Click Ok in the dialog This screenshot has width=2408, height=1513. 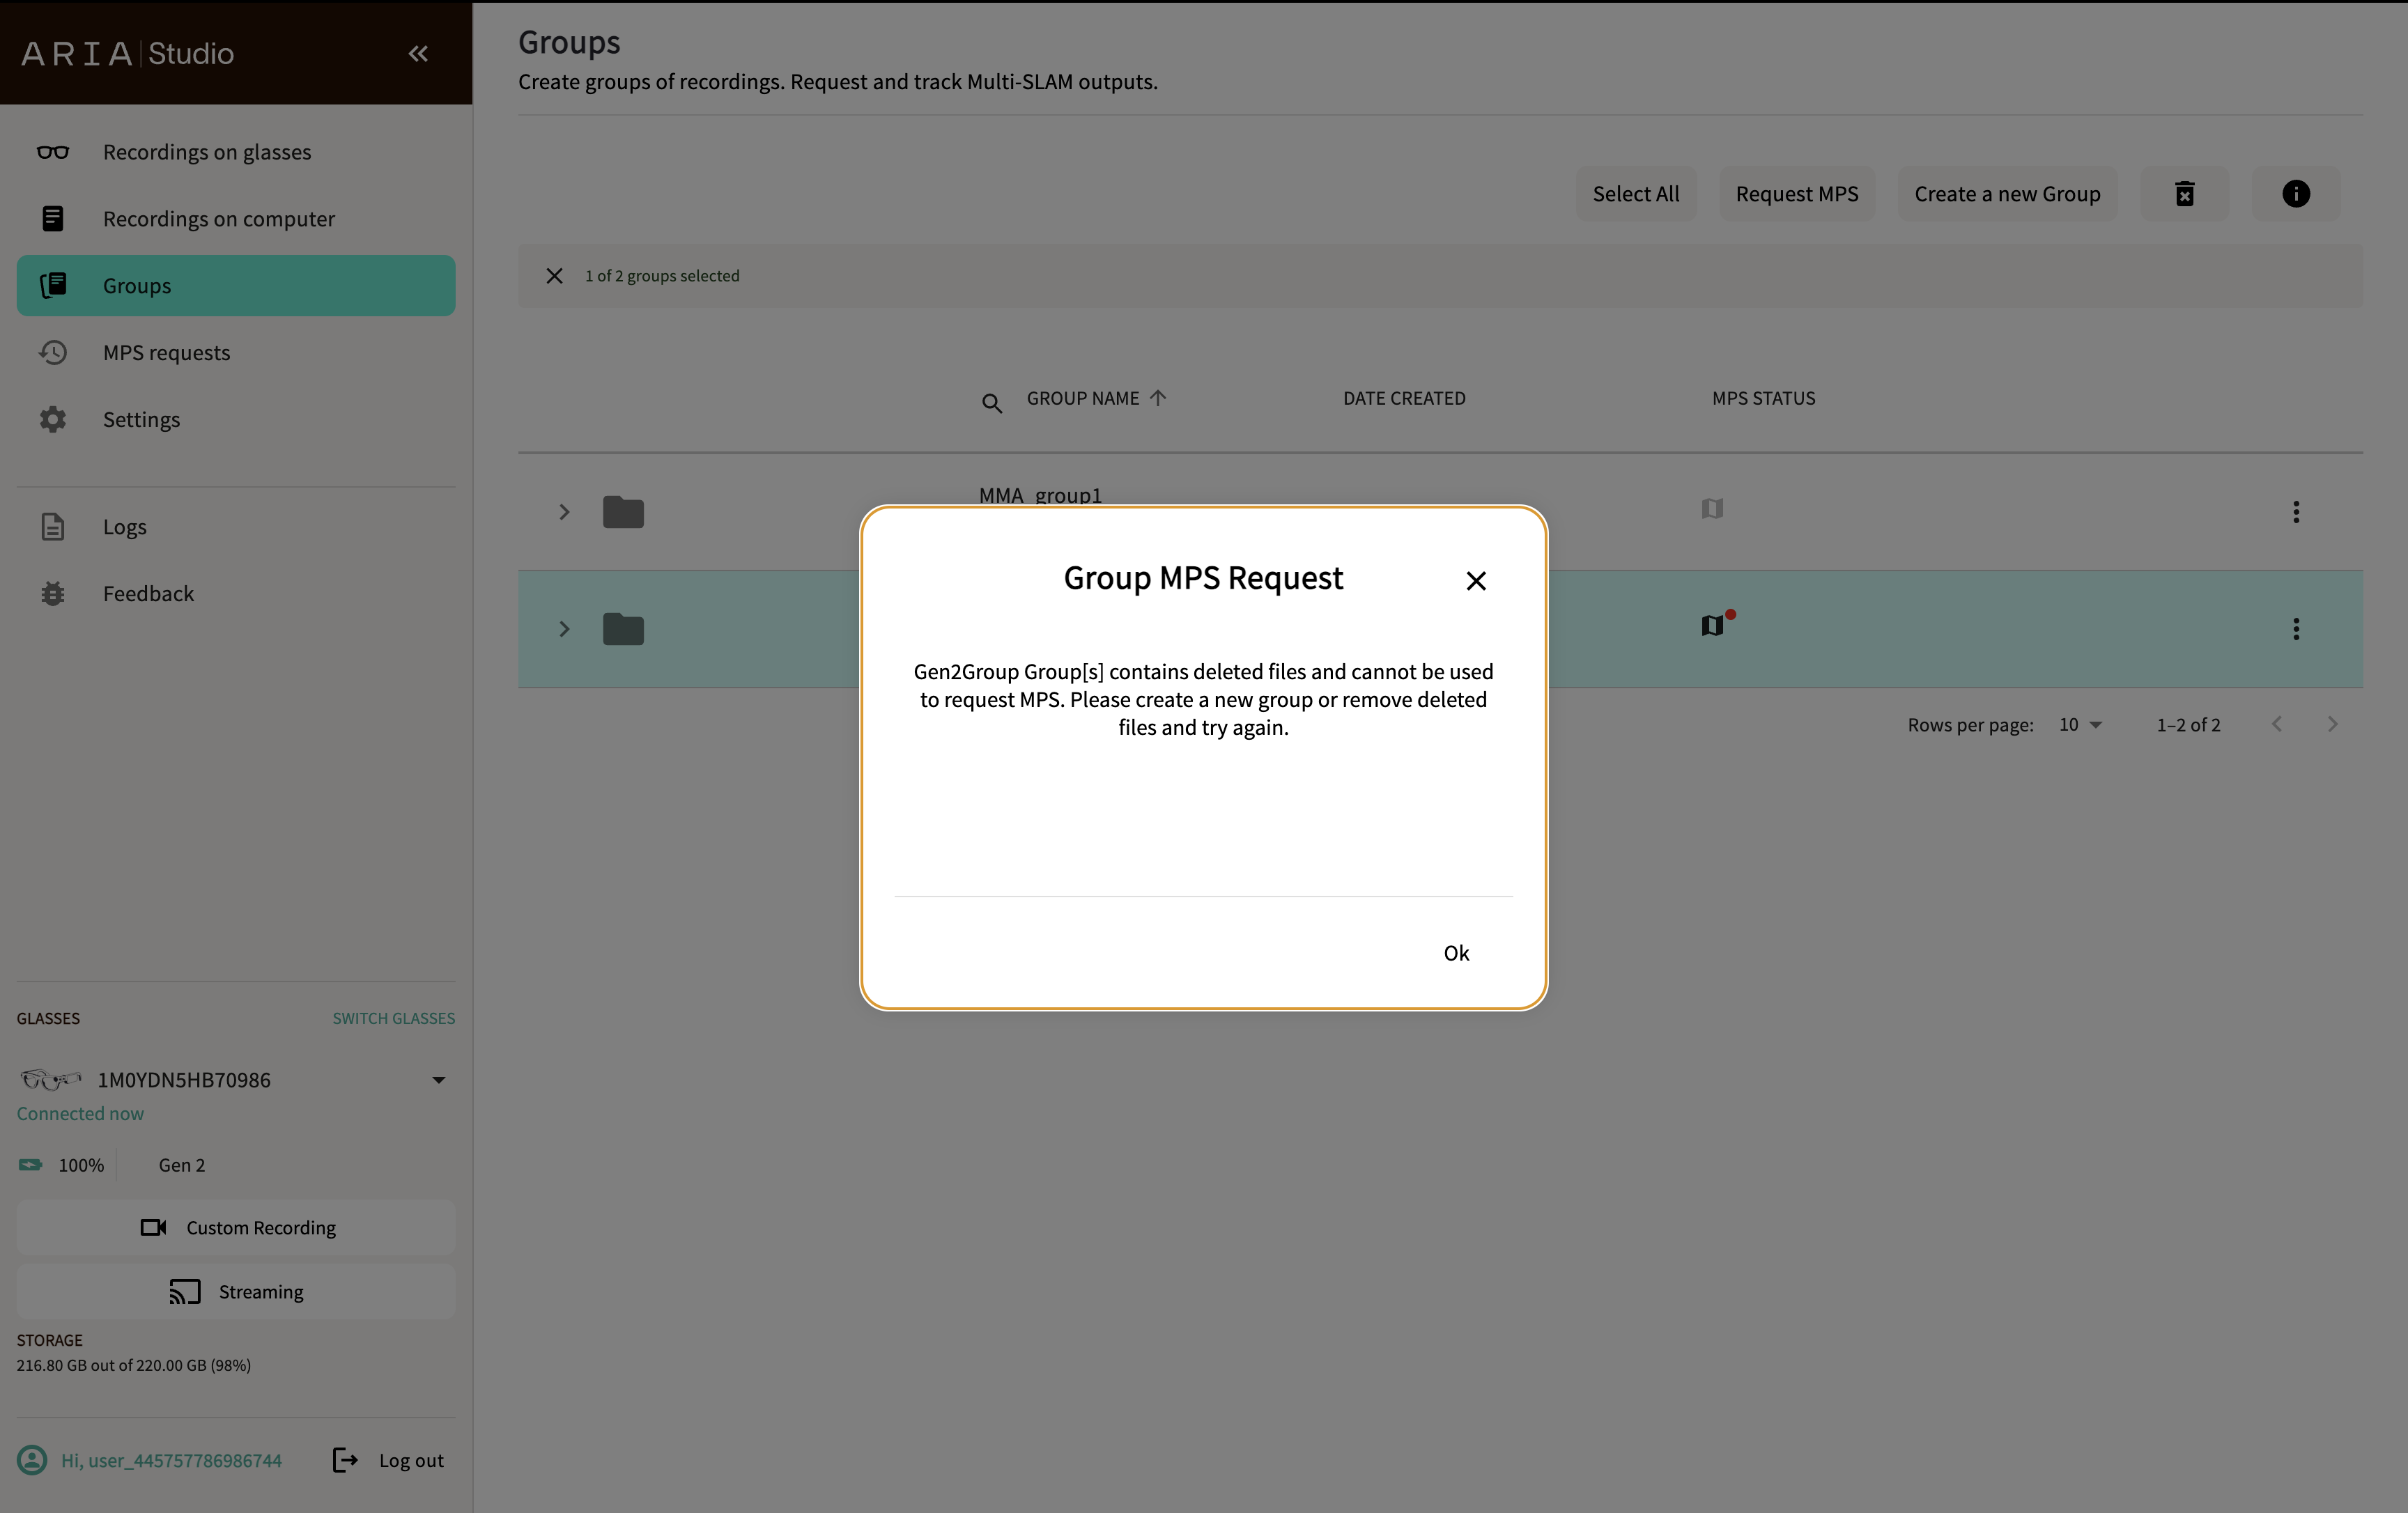[1456, 953]
